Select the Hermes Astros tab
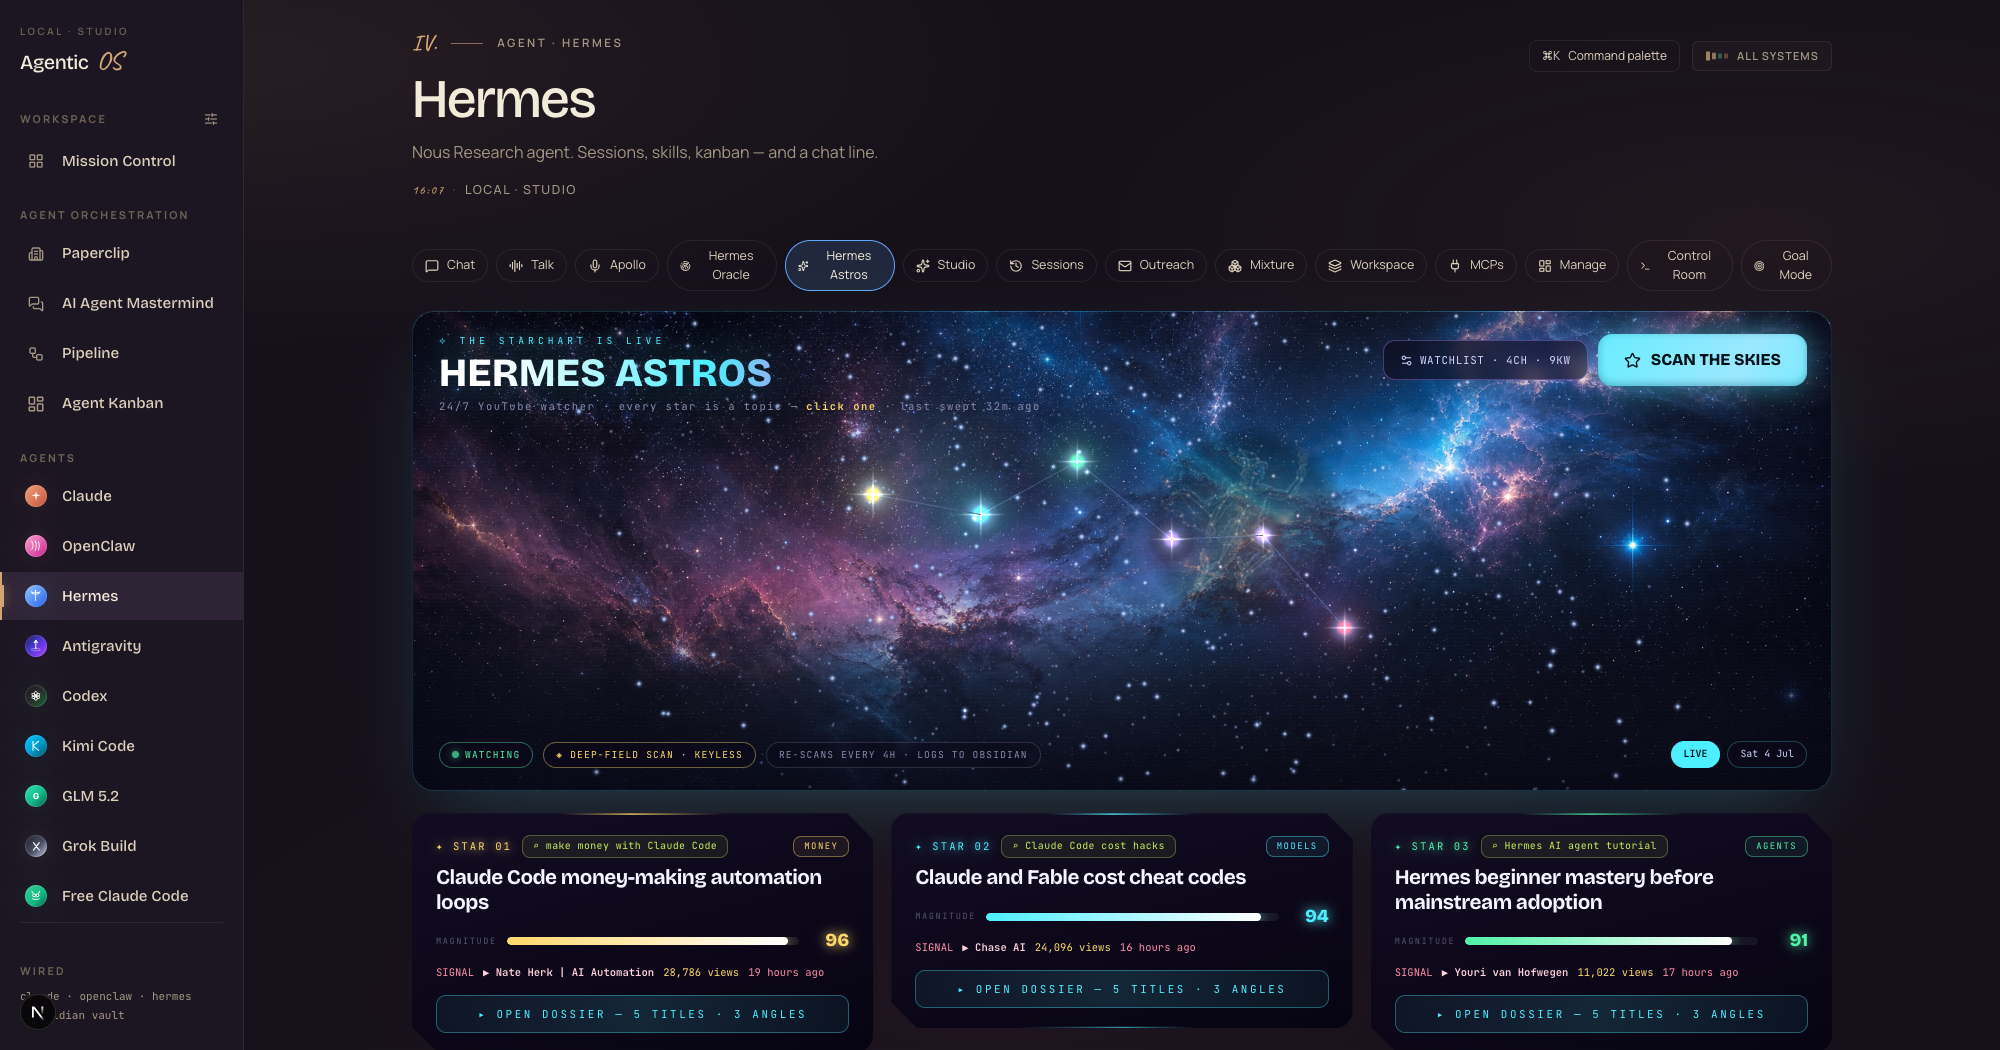Screen dimensions: 2000x1050 839,265
